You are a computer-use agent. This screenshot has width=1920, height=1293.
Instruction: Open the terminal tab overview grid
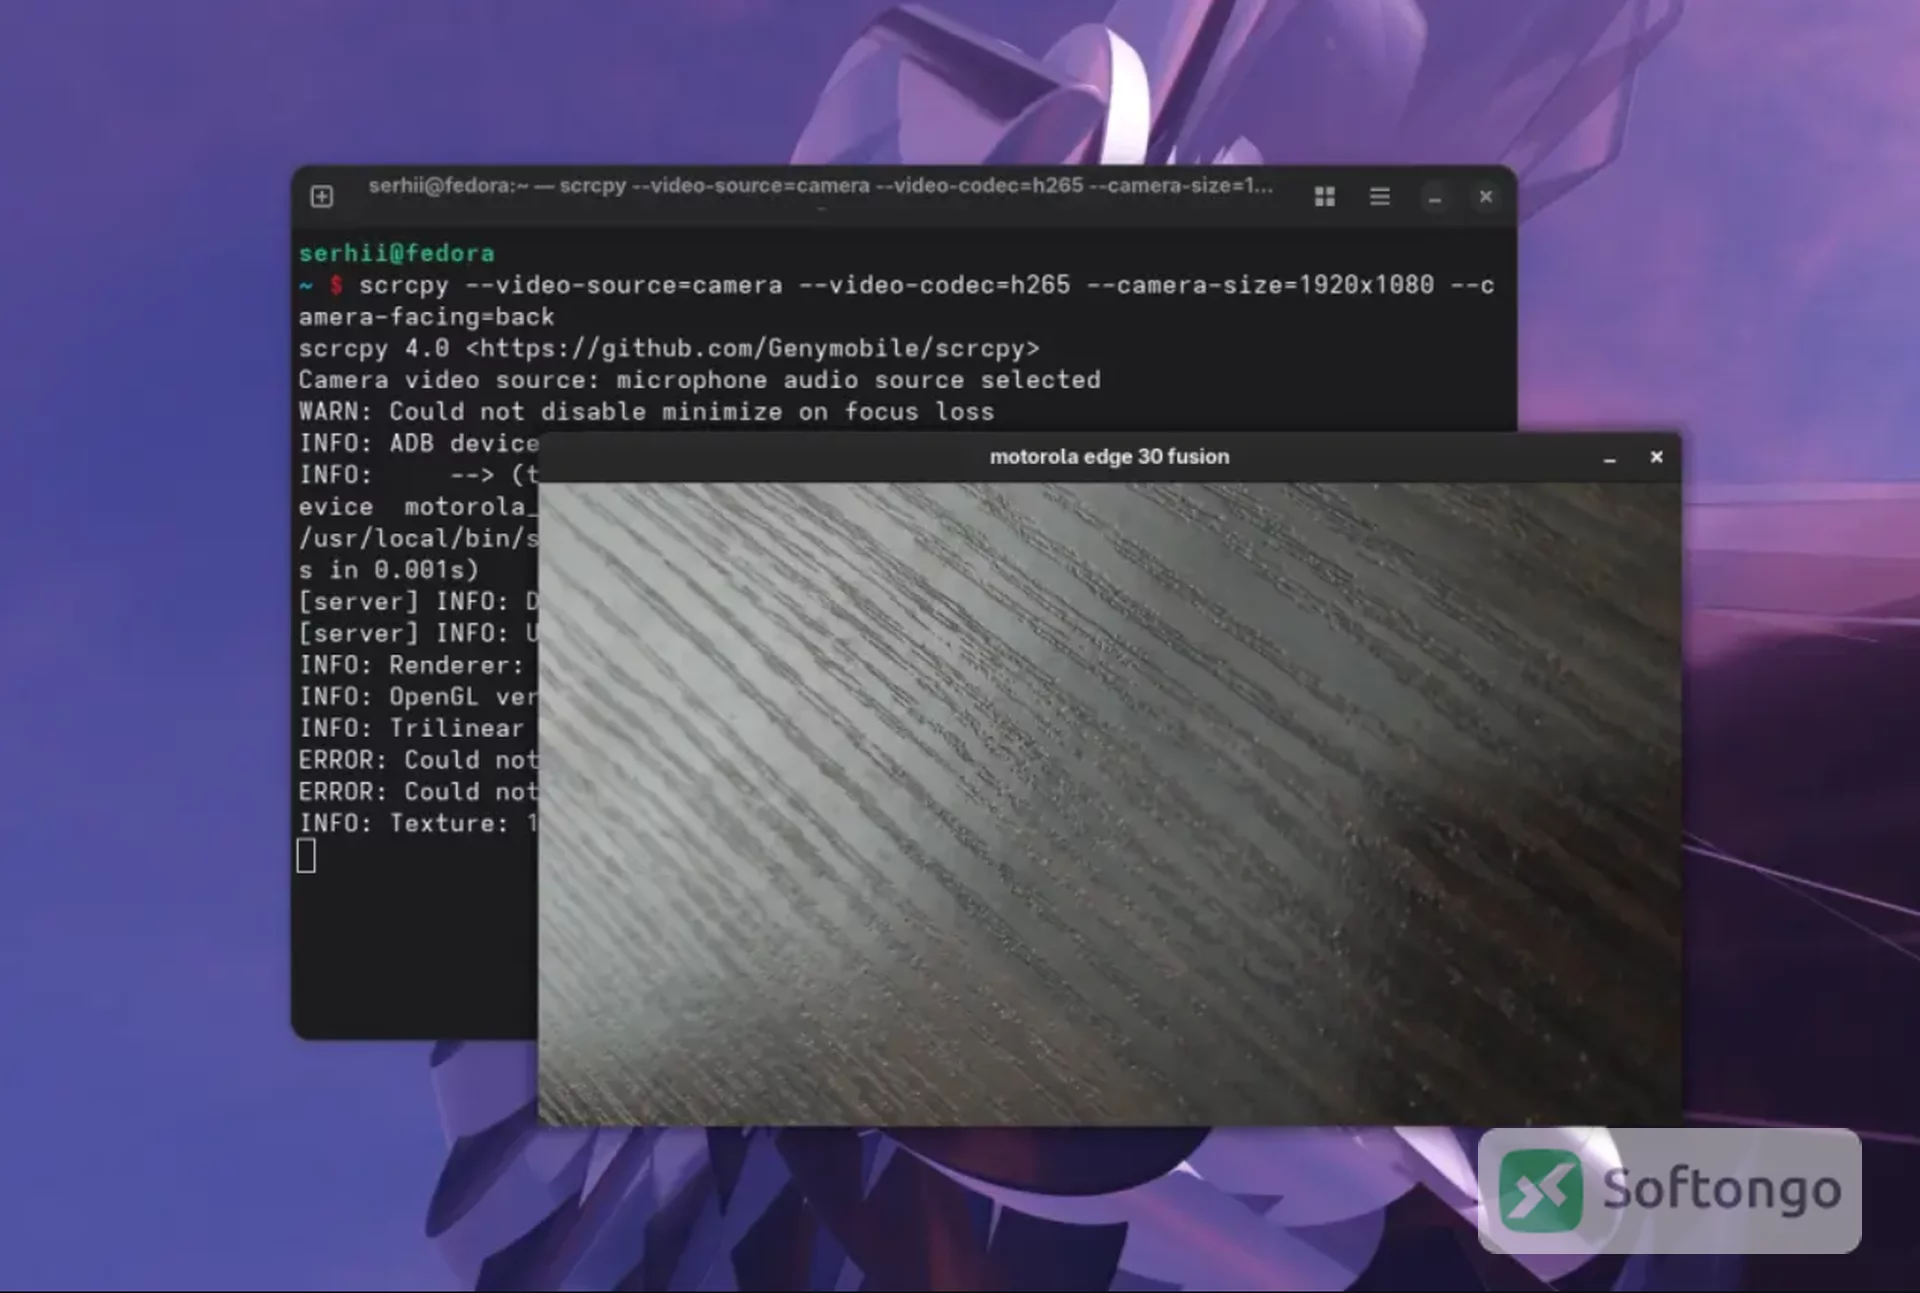coord(1325,196)
